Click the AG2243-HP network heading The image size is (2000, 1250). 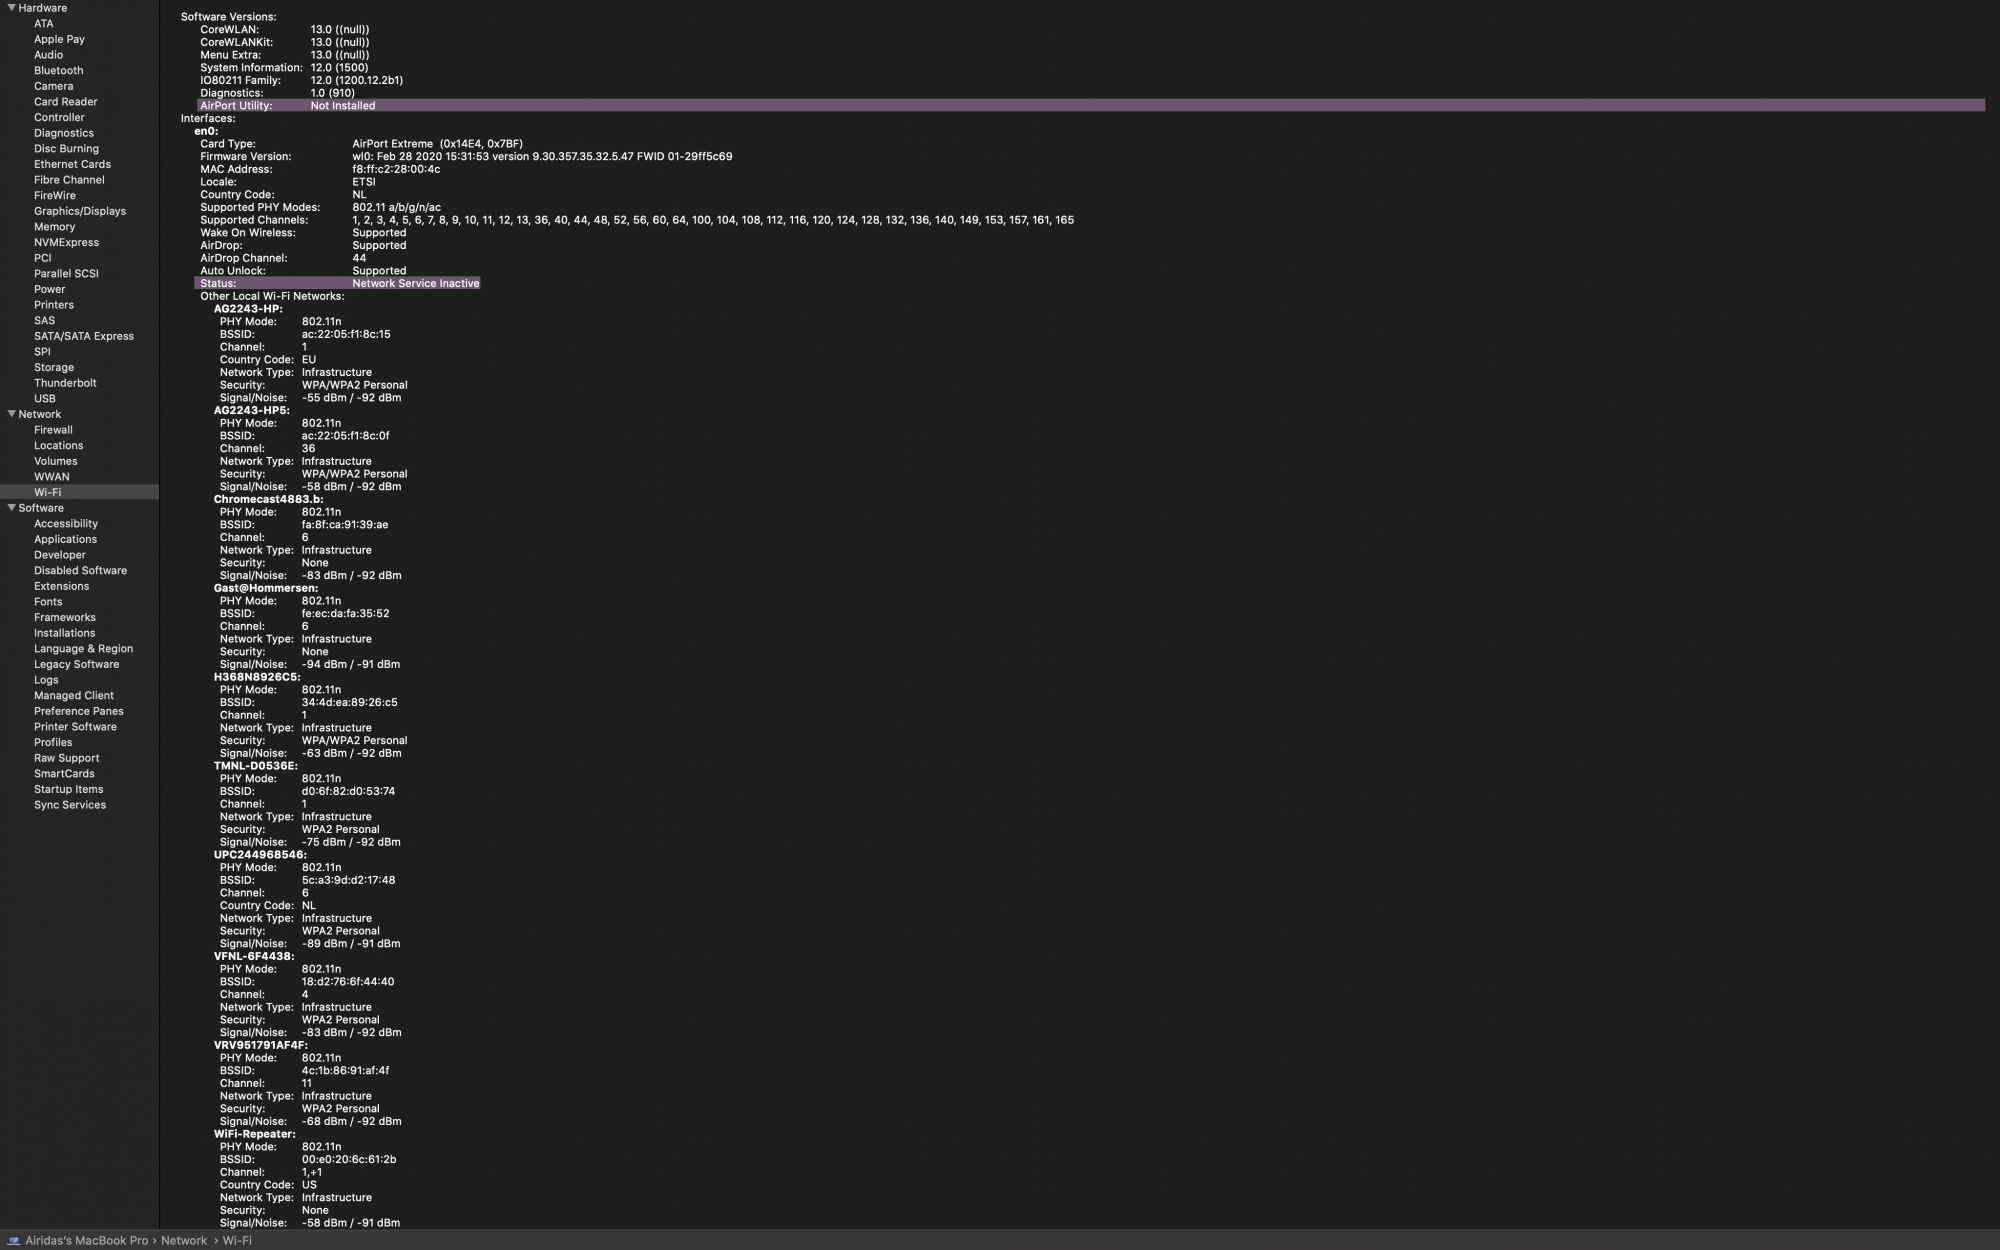tap(247, 309)
